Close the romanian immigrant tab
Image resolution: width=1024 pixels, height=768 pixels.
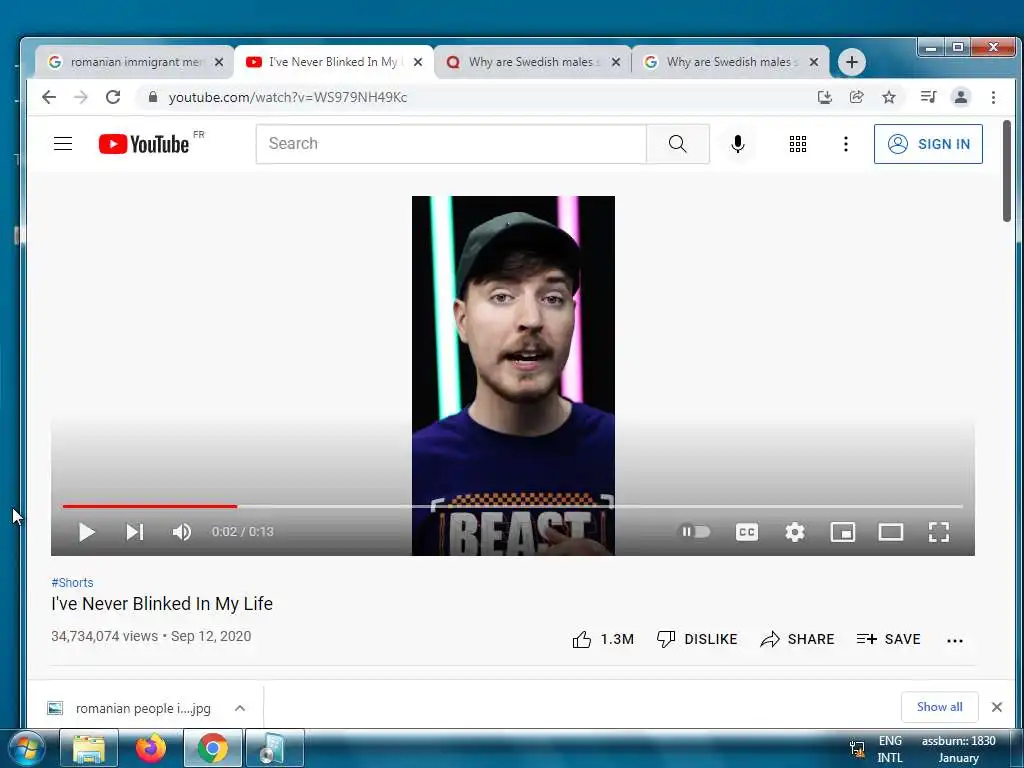coord(219,62)
